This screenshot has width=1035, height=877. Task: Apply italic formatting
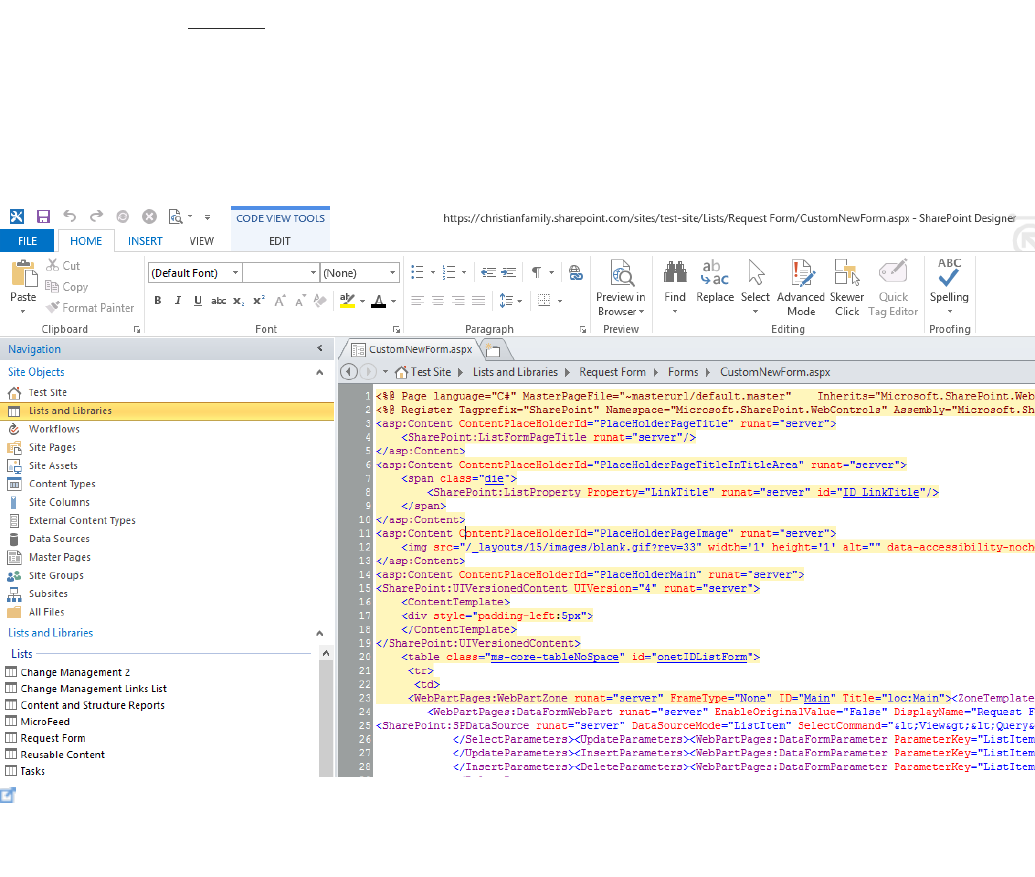tap(178, 301)
